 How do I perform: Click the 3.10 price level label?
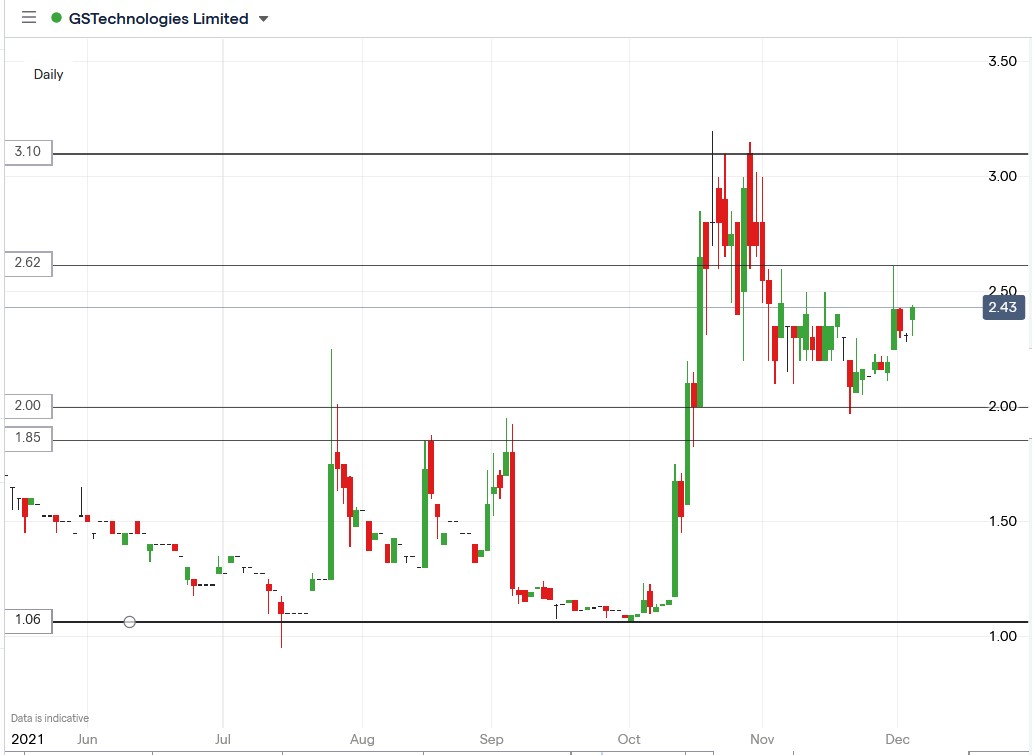tap(26, 152)
